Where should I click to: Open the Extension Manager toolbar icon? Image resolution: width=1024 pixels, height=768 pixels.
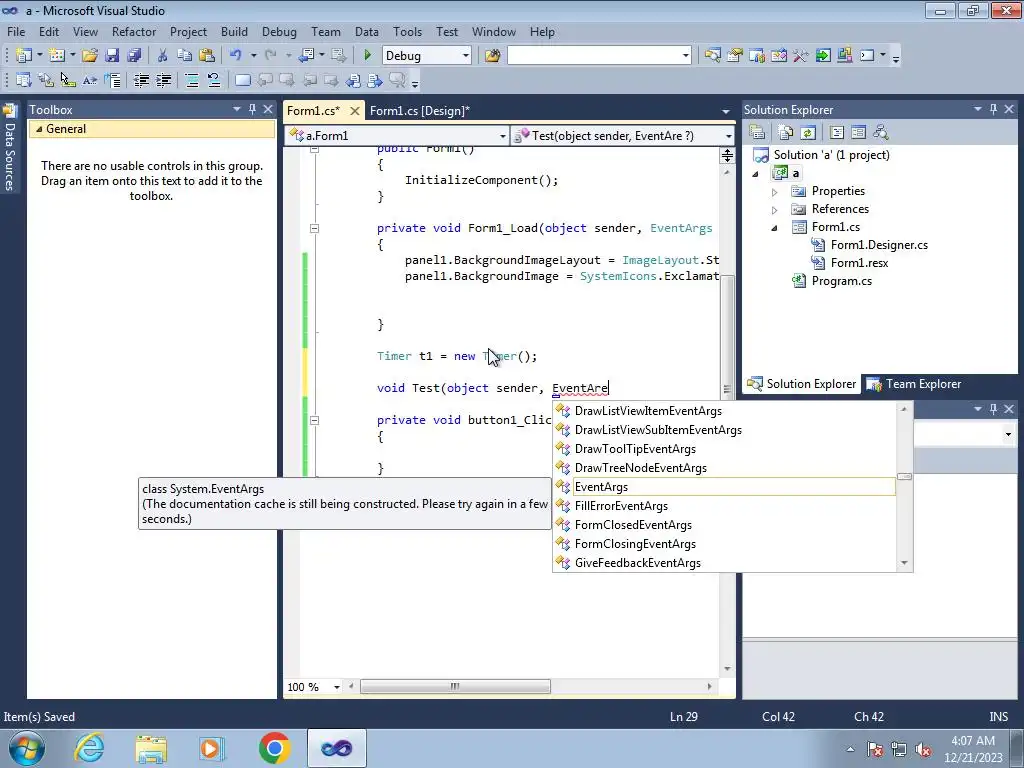[844, 56]
